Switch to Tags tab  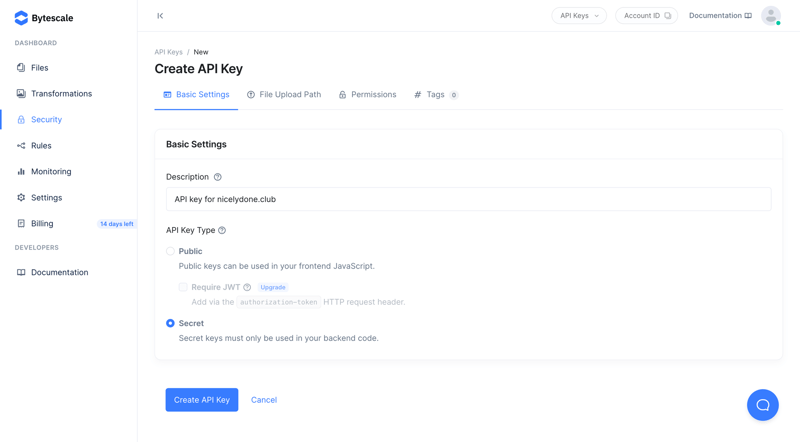click(436, 94)
